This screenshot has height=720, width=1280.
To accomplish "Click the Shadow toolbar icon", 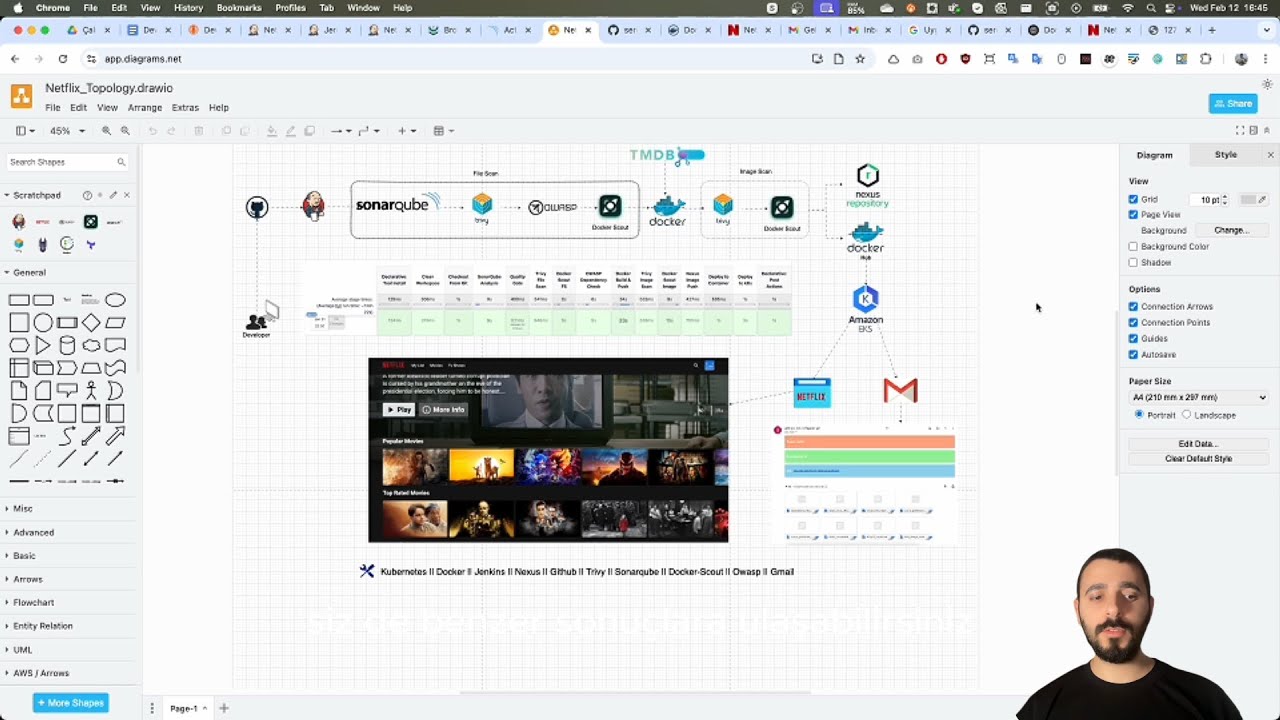I will [309, 131].
